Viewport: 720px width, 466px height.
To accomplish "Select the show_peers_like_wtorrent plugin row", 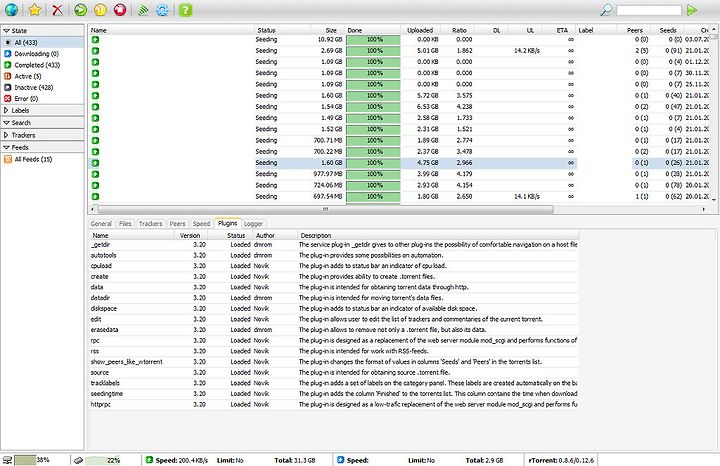I will [x=334, y=362].
